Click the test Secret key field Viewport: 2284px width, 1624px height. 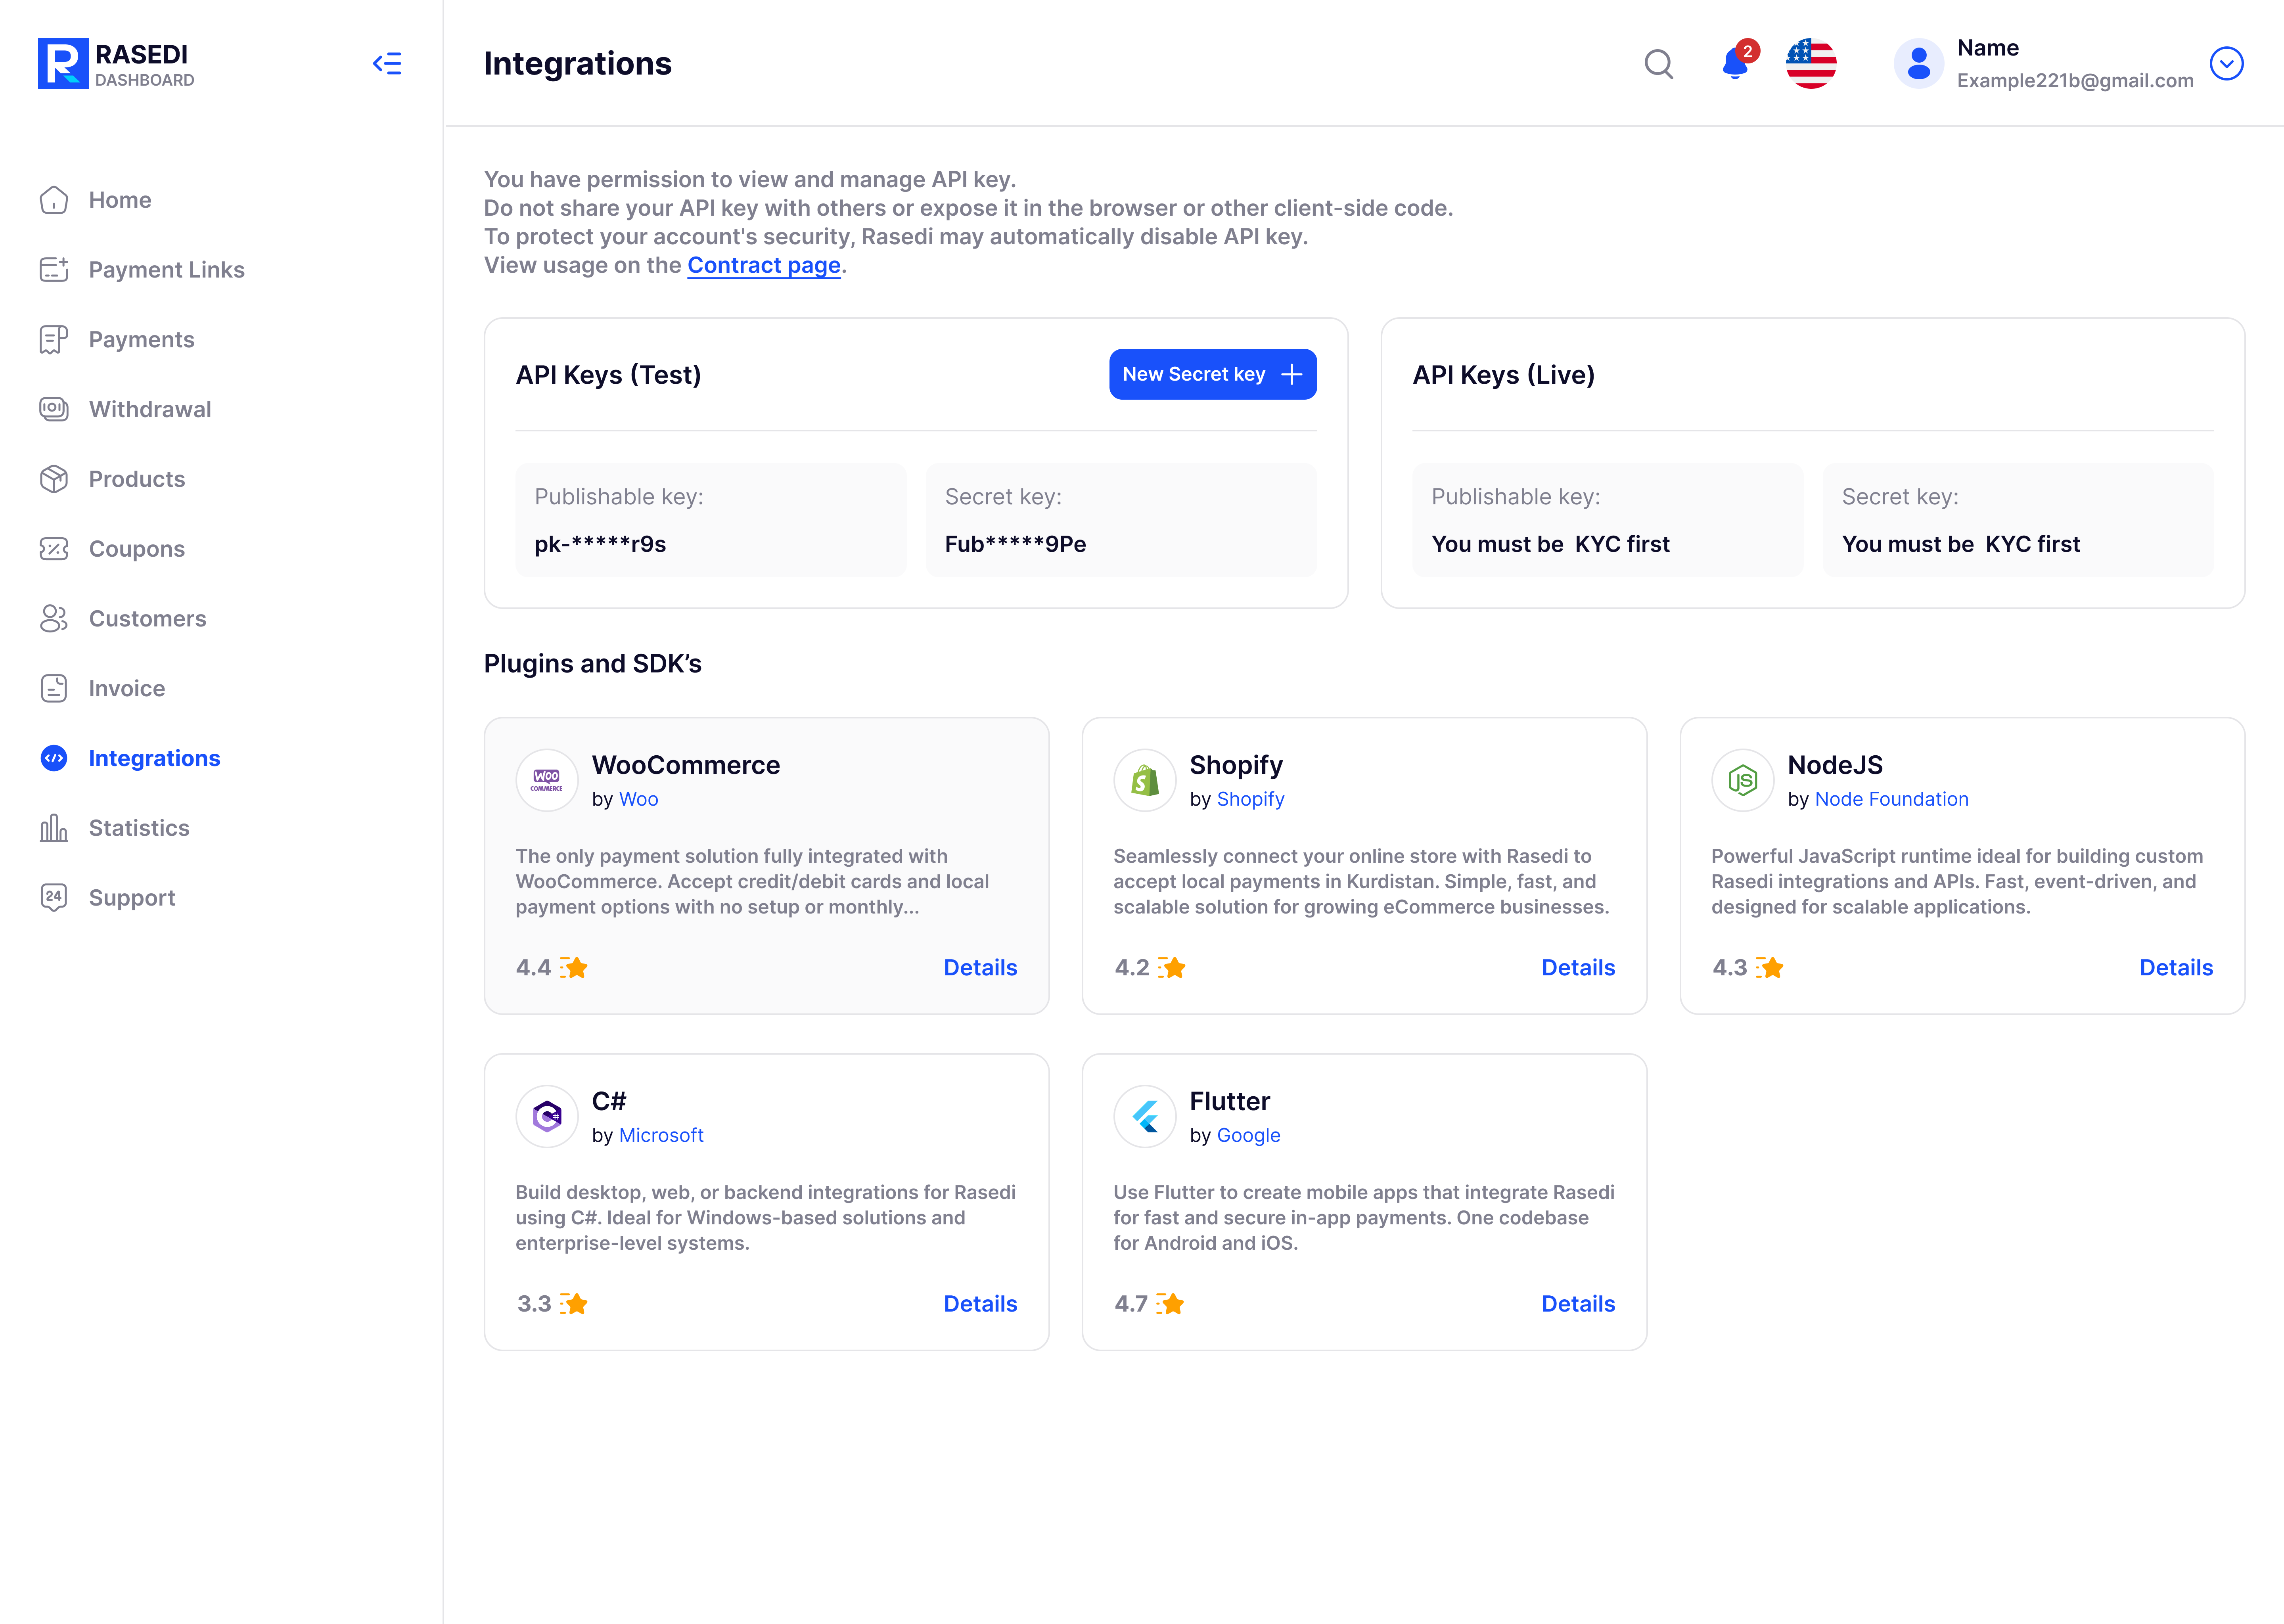(x=1120, y=520)
